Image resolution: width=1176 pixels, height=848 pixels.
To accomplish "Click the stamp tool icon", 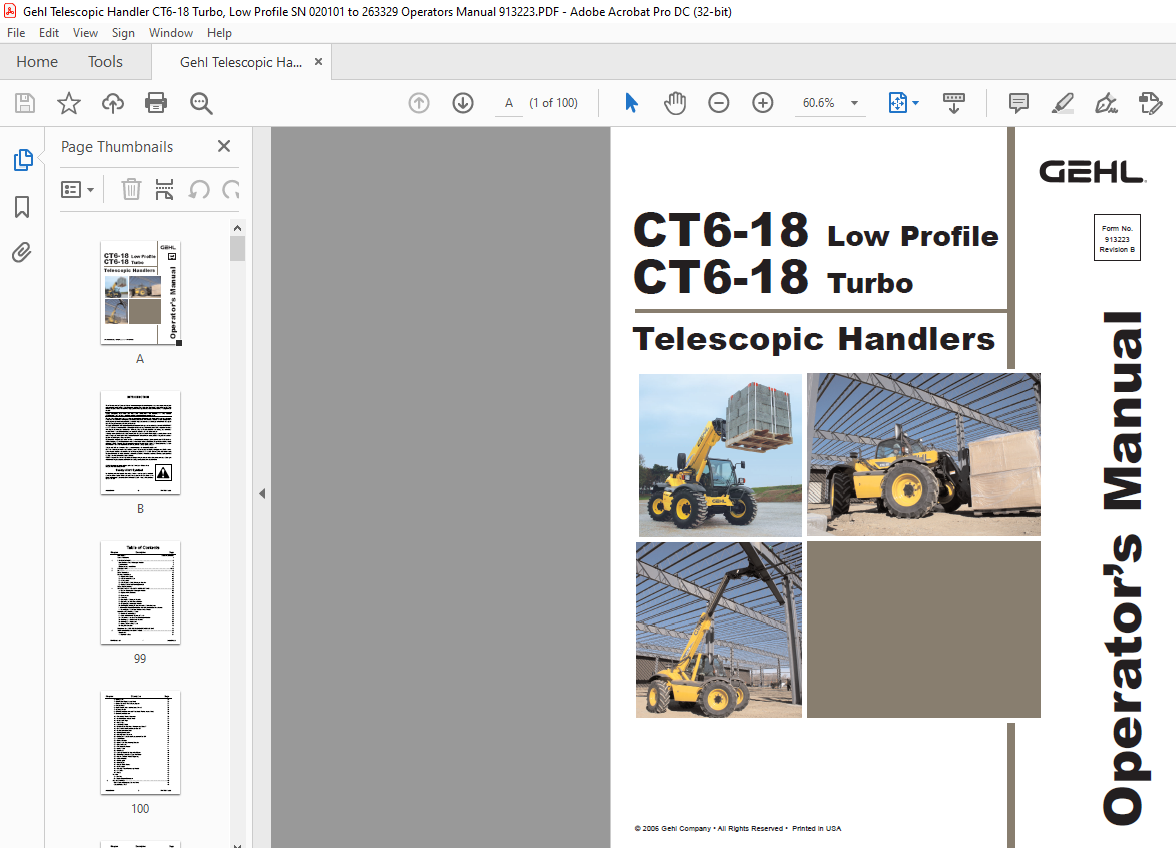I will click(x=1150, y=103).
